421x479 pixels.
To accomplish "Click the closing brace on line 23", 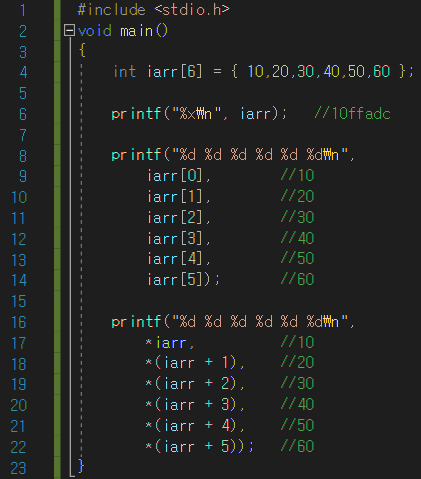I will pyautogui.click(x=81, y=466).
